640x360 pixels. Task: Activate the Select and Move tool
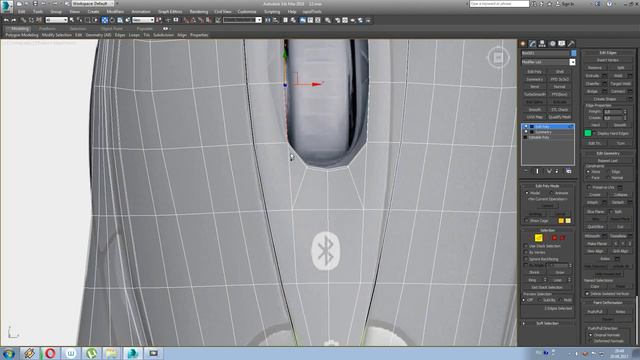(105, 20)
